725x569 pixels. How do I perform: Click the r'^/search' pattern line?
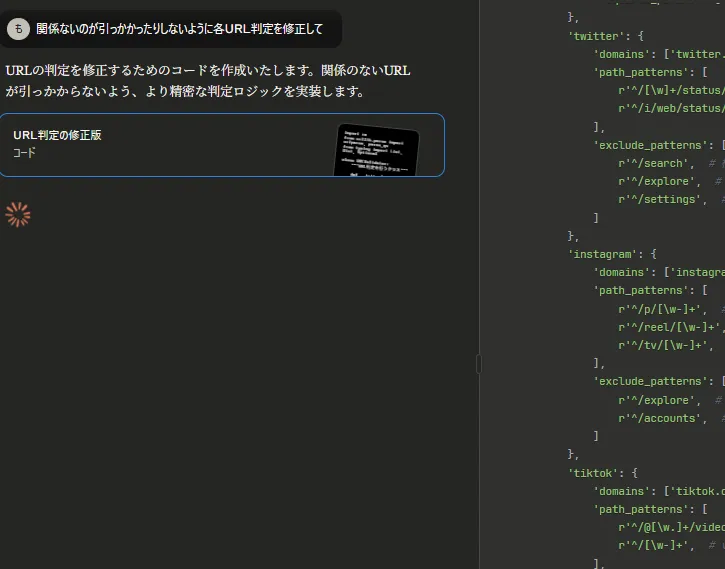point(654,163)
